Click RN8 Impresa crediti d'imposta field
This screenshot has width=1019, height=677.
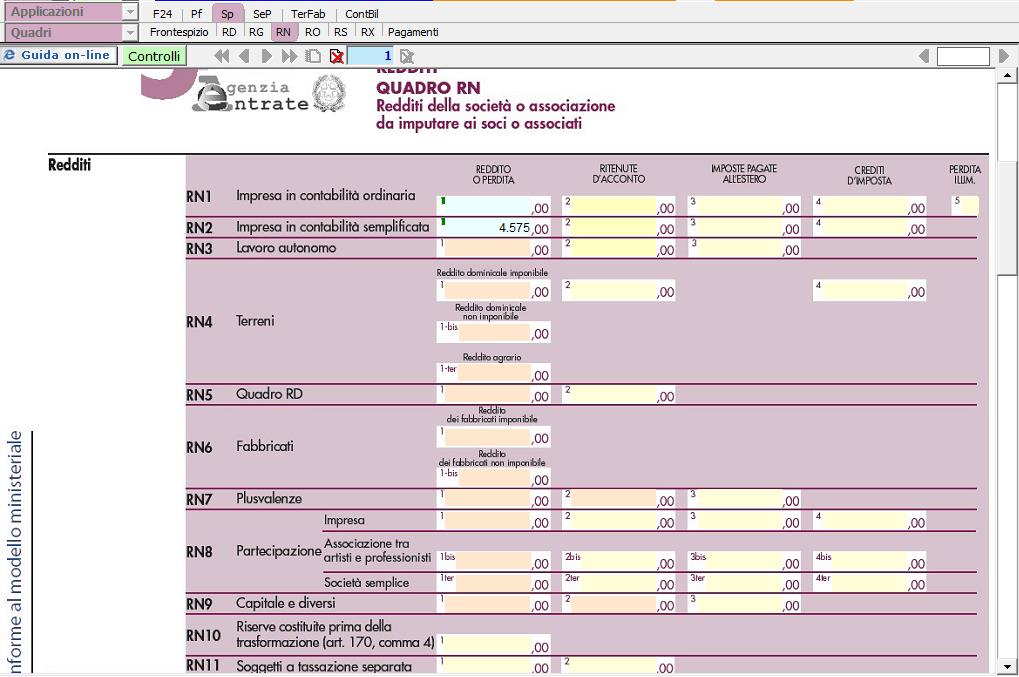(870, 520)
